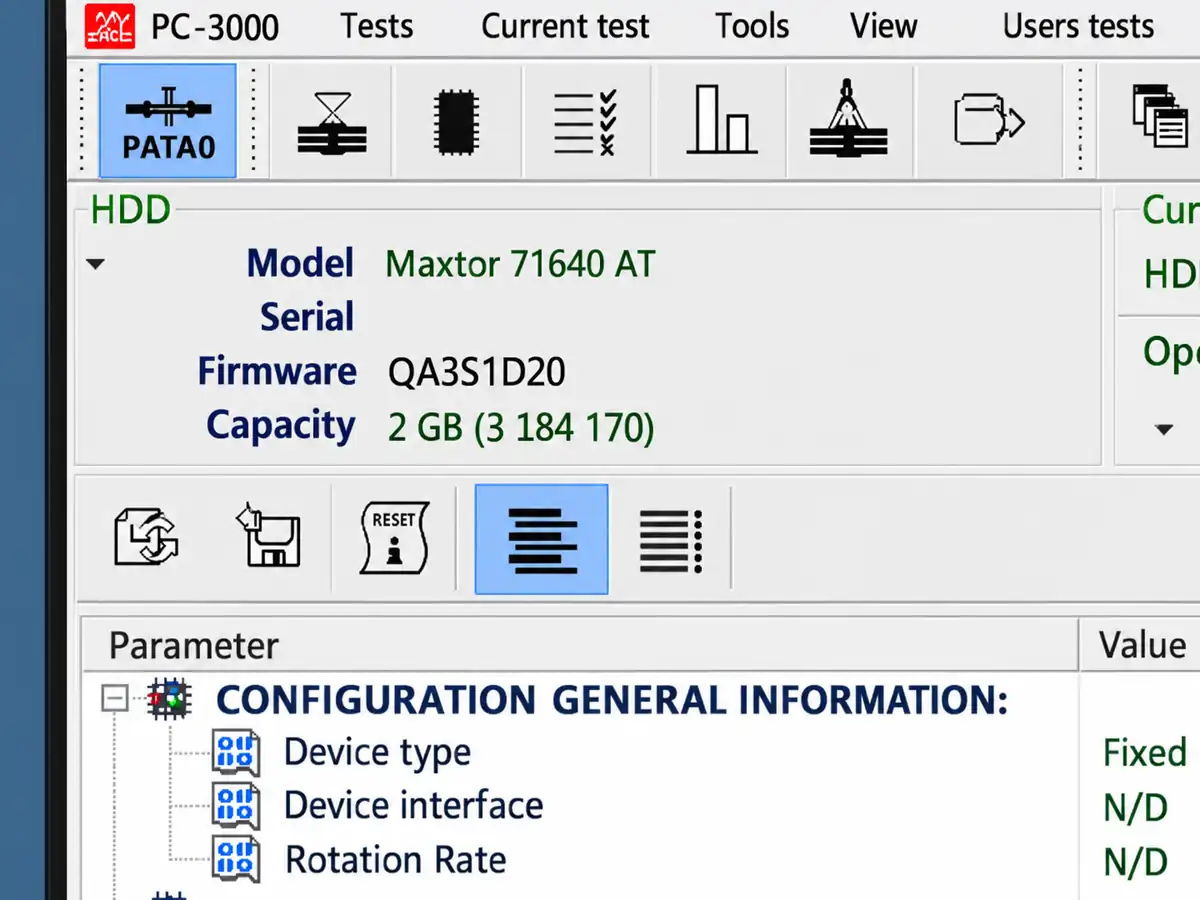
Task: Click the binary icon beside Rotation Rate
Action: (x=236, y=860)
